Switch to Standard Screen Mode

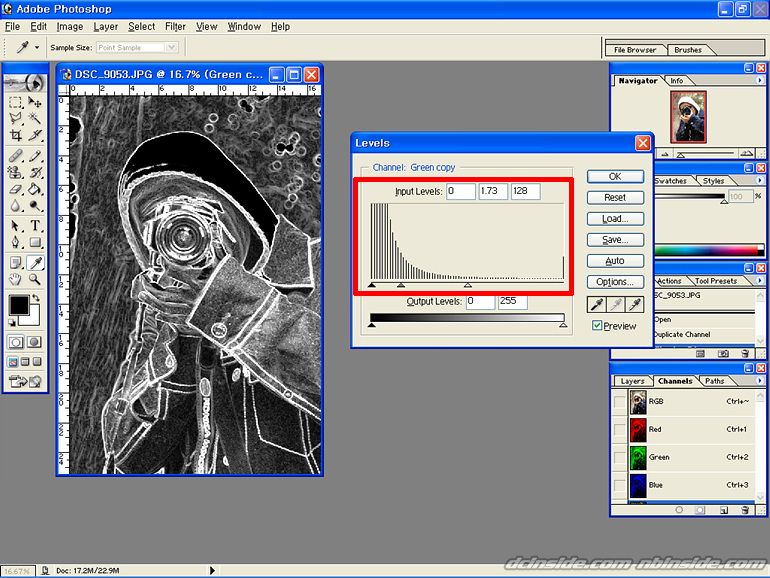click(x=13, y=362)
